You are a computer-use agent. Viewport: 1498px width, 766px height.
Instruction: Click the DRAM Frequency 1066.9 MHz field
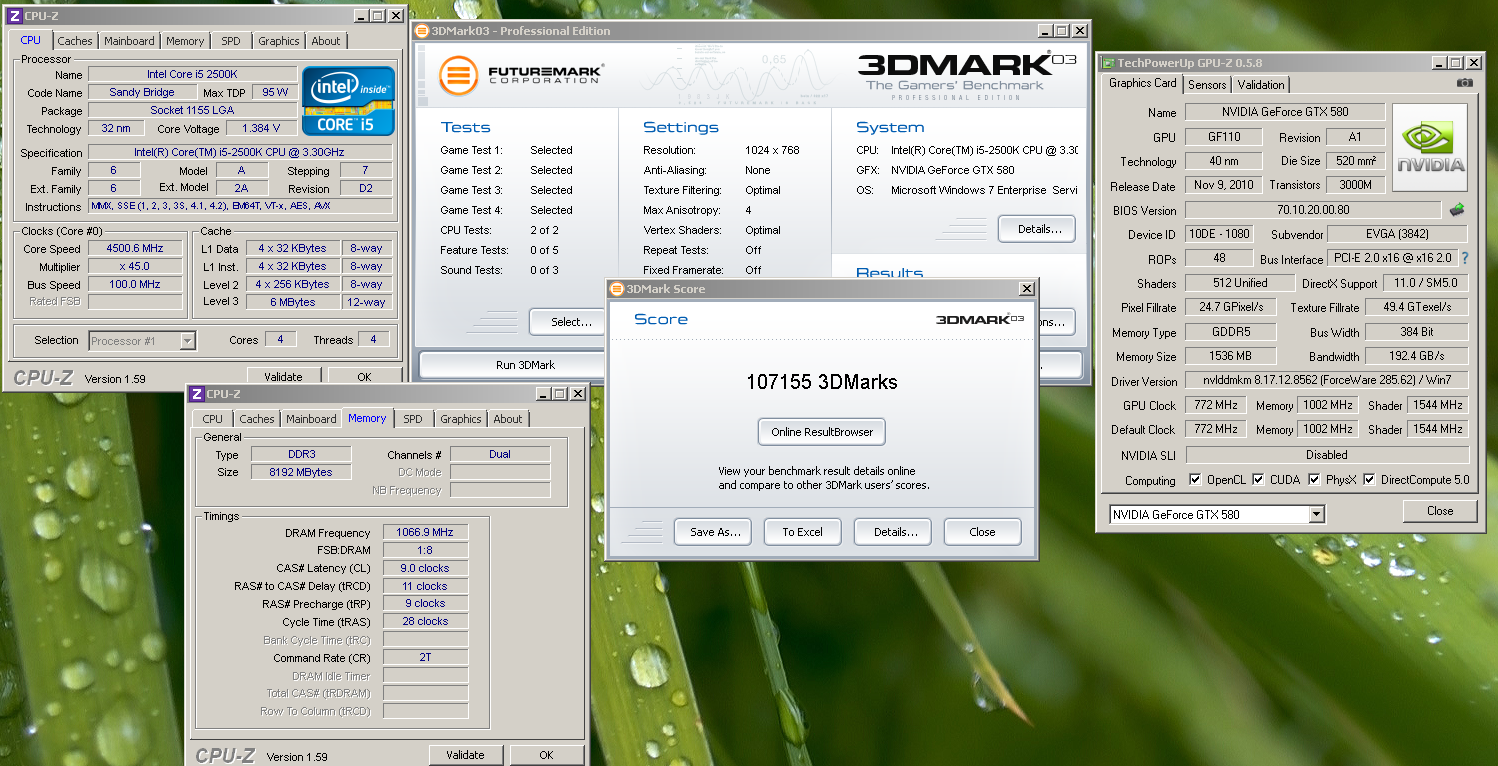(425, 533)
